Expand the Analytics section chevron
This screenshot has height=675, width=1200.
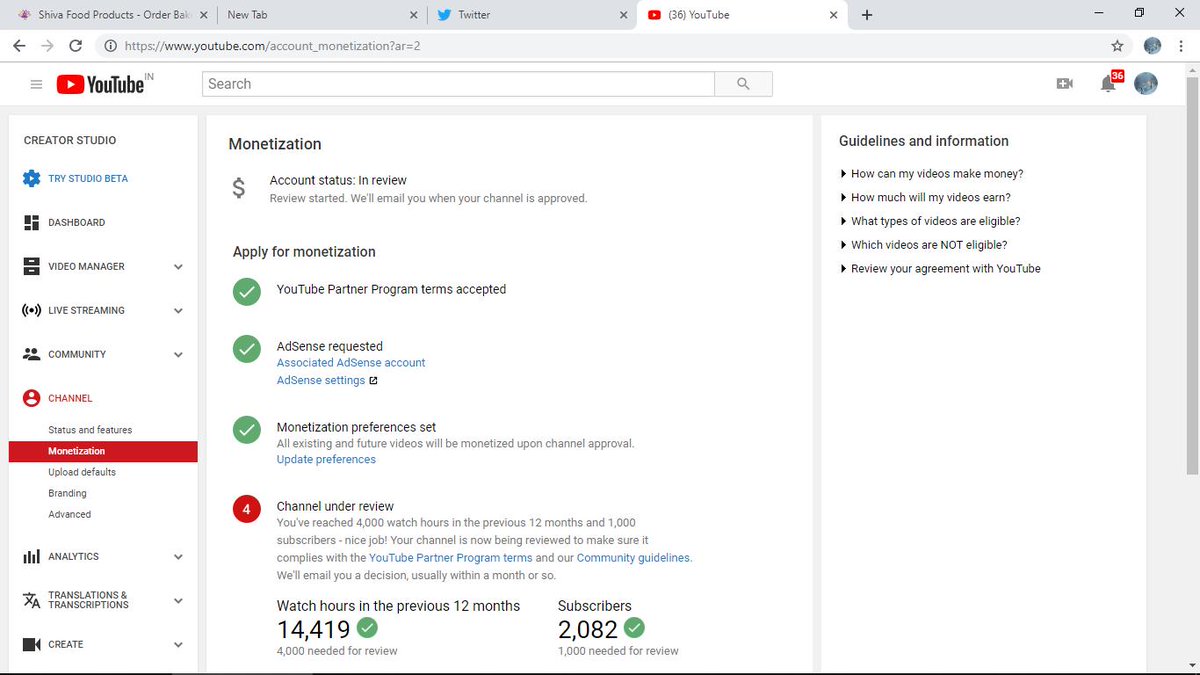tap(178, 557)
